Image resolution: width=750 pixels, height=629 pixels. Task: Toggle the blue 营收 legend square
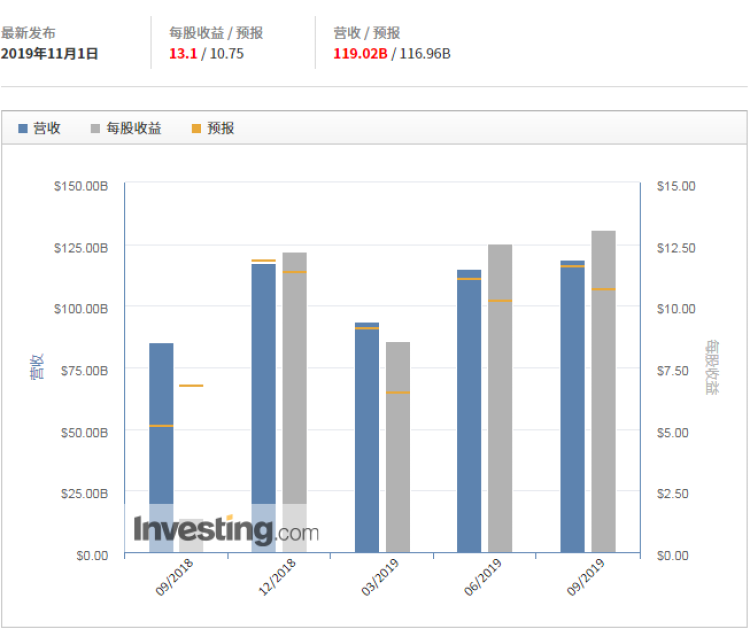(x=22, y=128)
